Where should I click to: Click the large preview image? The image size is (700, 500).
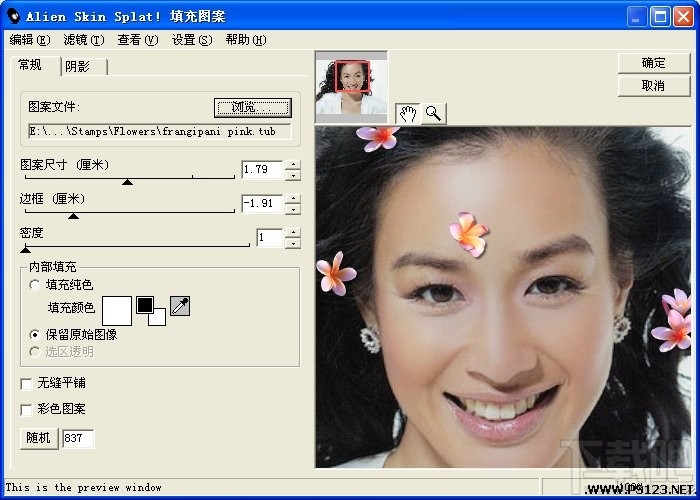click(x=503, y=297)
